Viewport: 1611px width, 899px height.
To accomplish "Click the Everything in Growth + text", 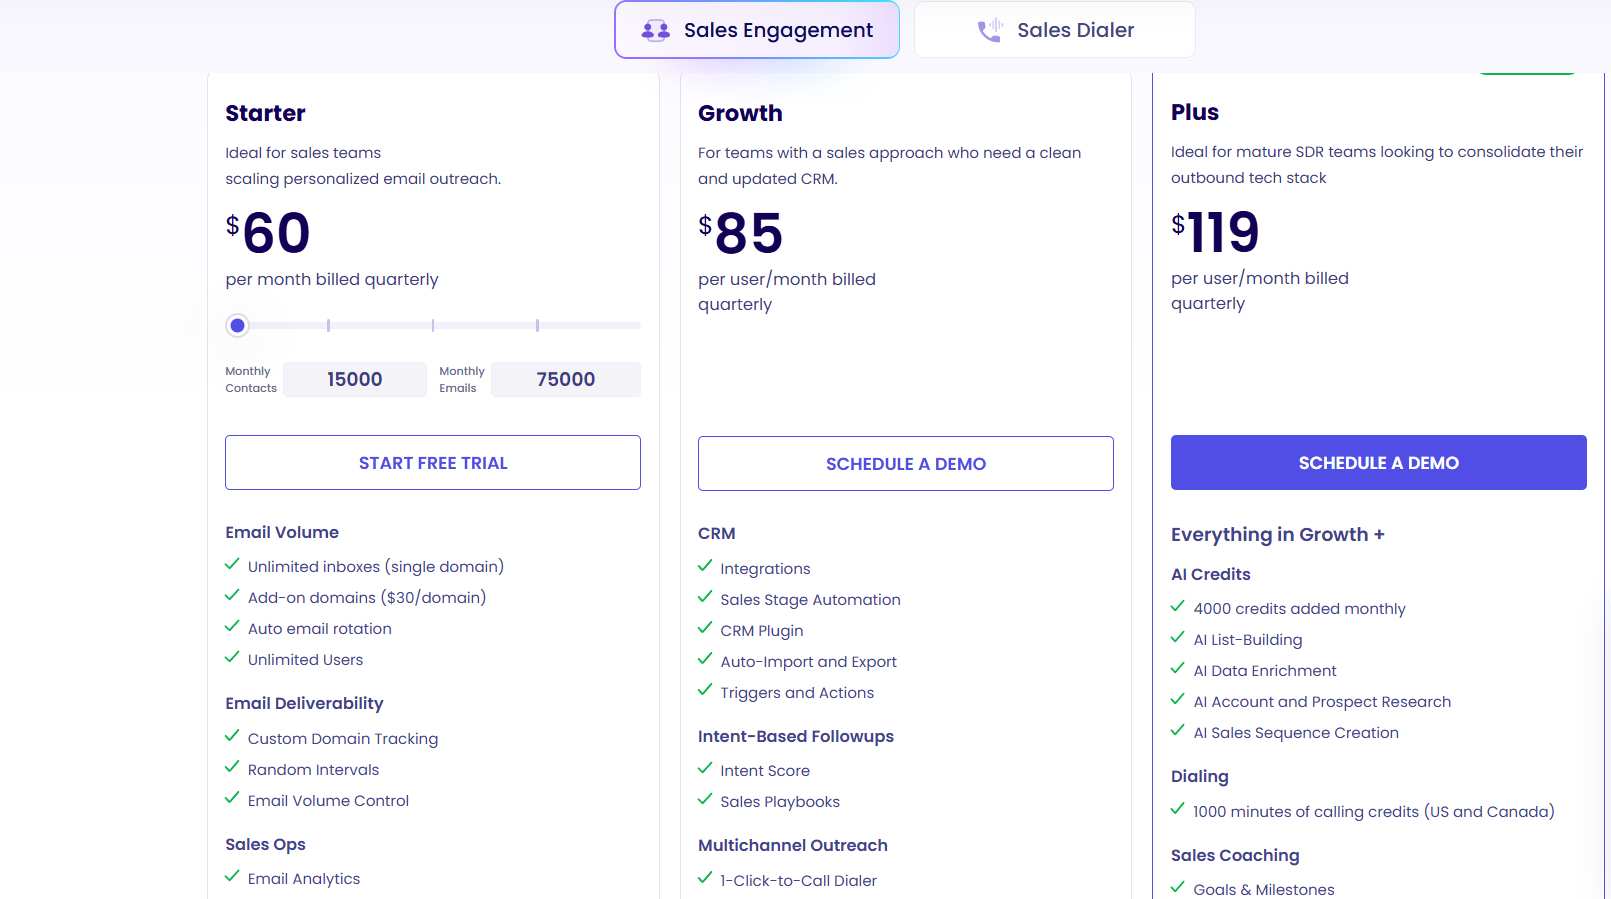I will click(1278, 534).
